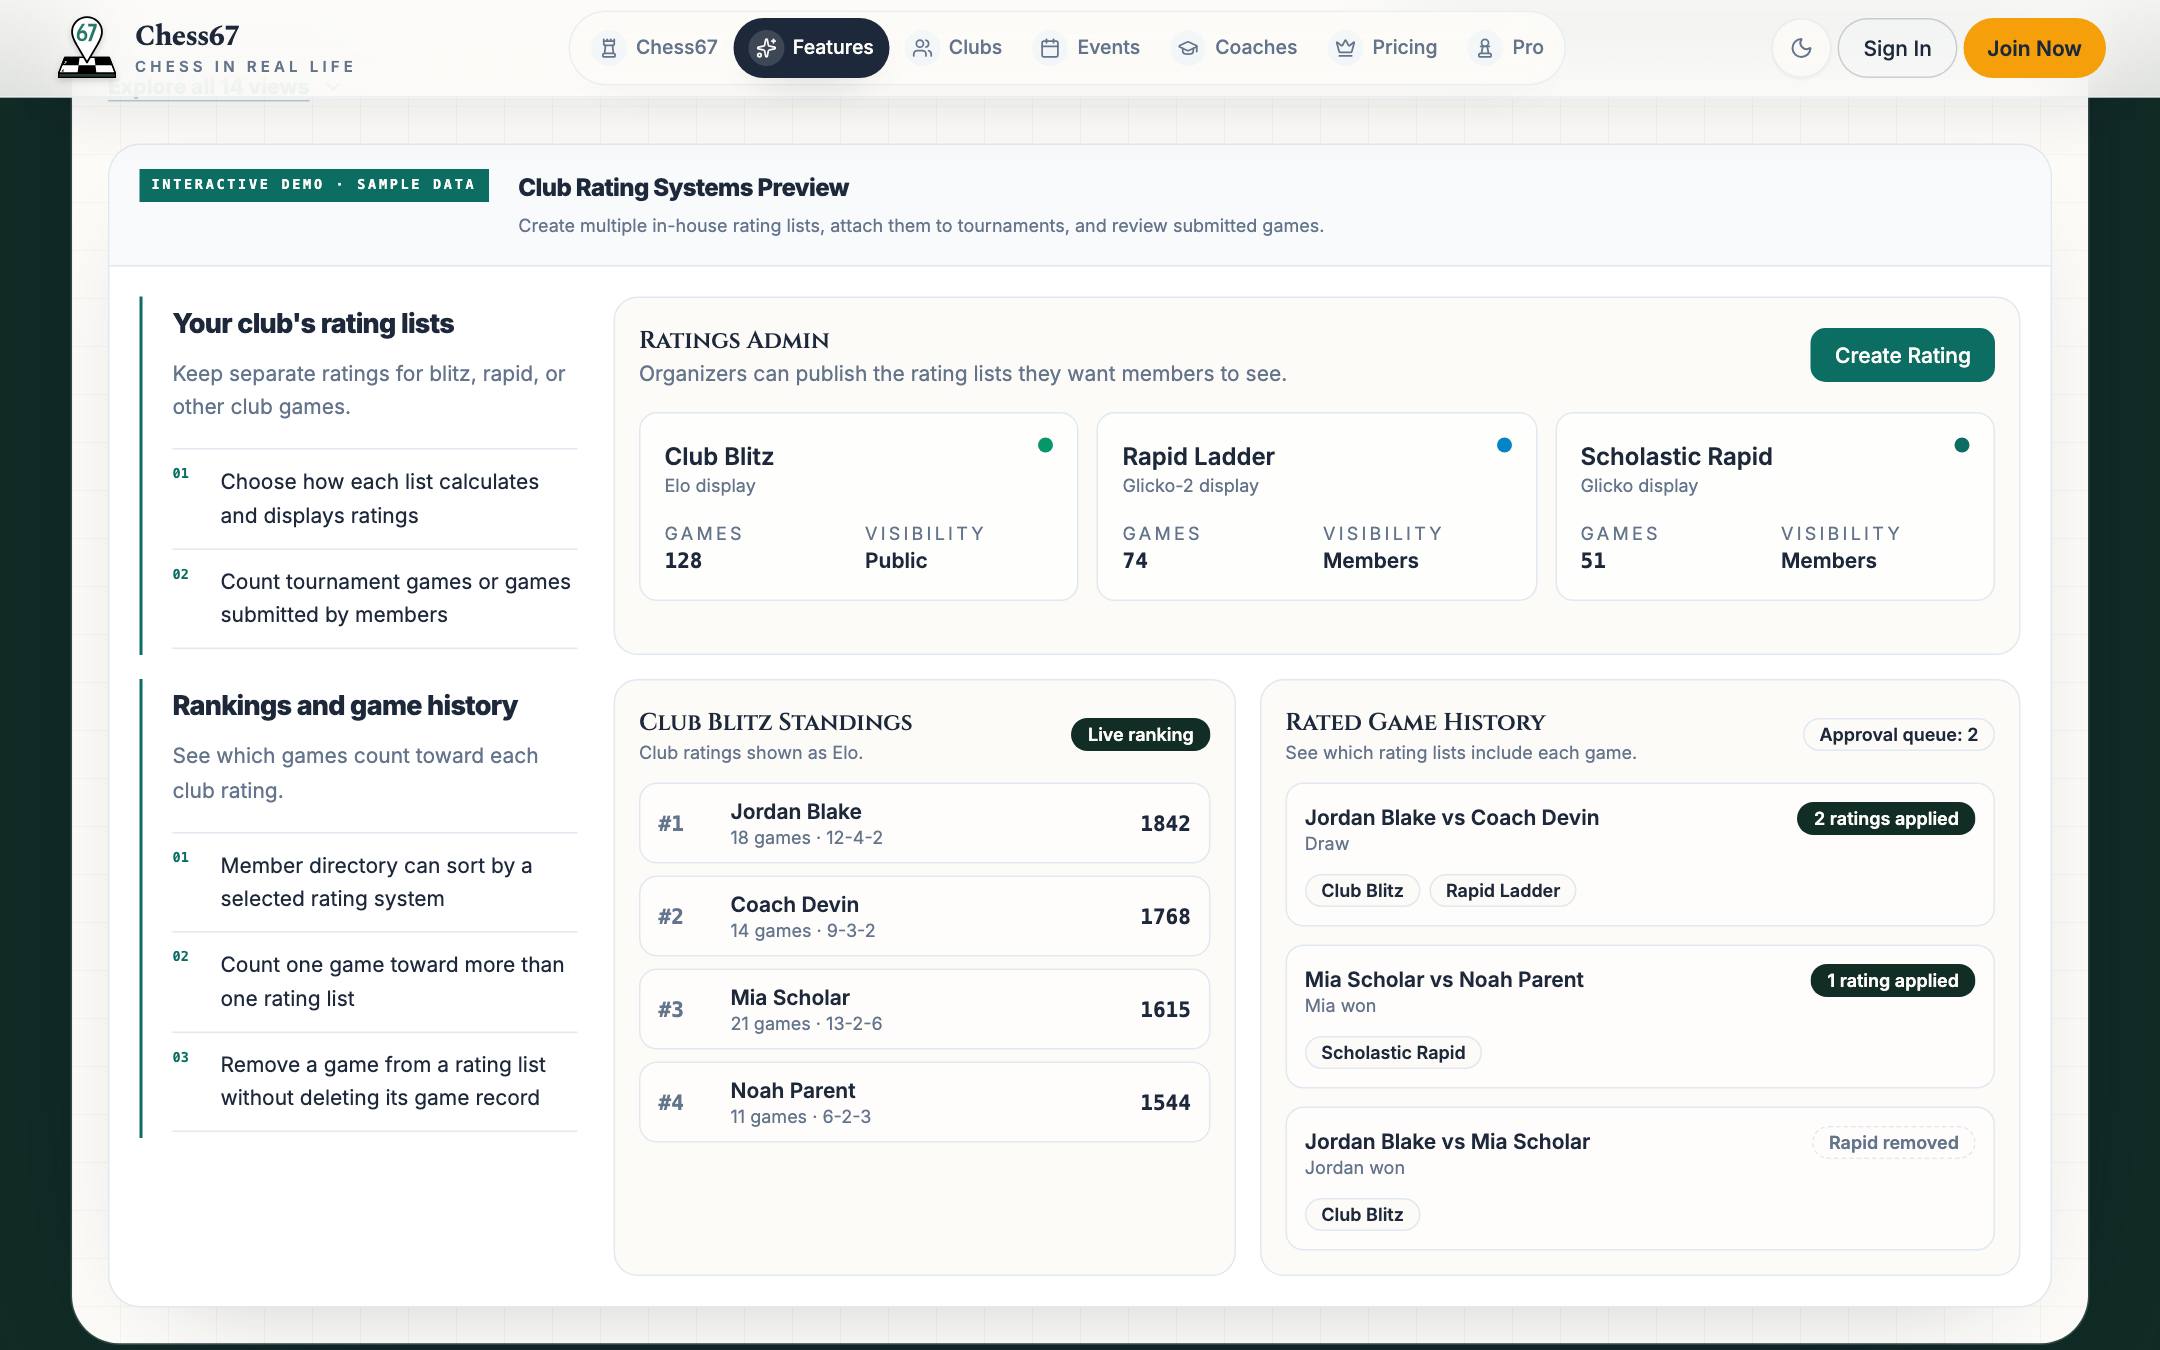2160x1350 pixels.
Task: Click Club Blitz tag under Jordan Blake vs Coach Devin
Action: pos(1362,891)
